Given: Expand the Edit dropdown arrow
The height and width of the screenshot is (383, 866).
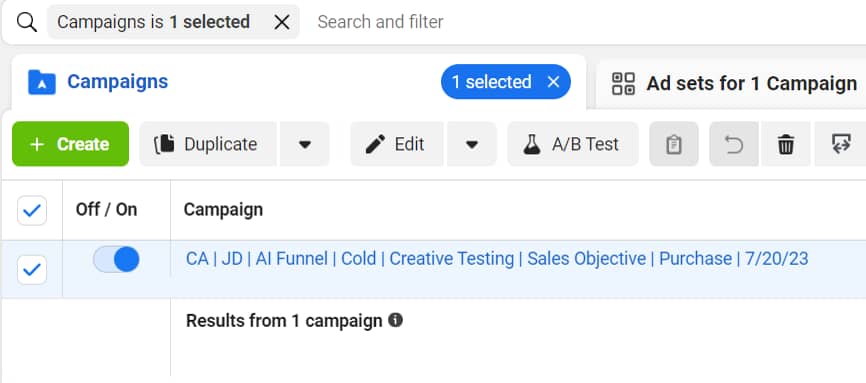Looking at the screenshot, I should 472,144.
